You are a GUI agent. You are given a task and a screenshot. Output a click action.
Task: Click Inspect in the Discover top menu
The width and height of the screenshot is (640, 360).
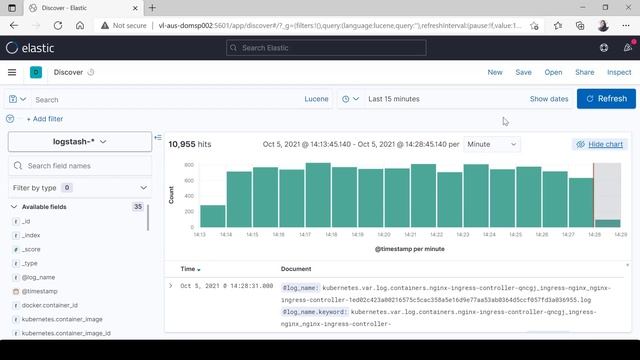pos(619,72)
